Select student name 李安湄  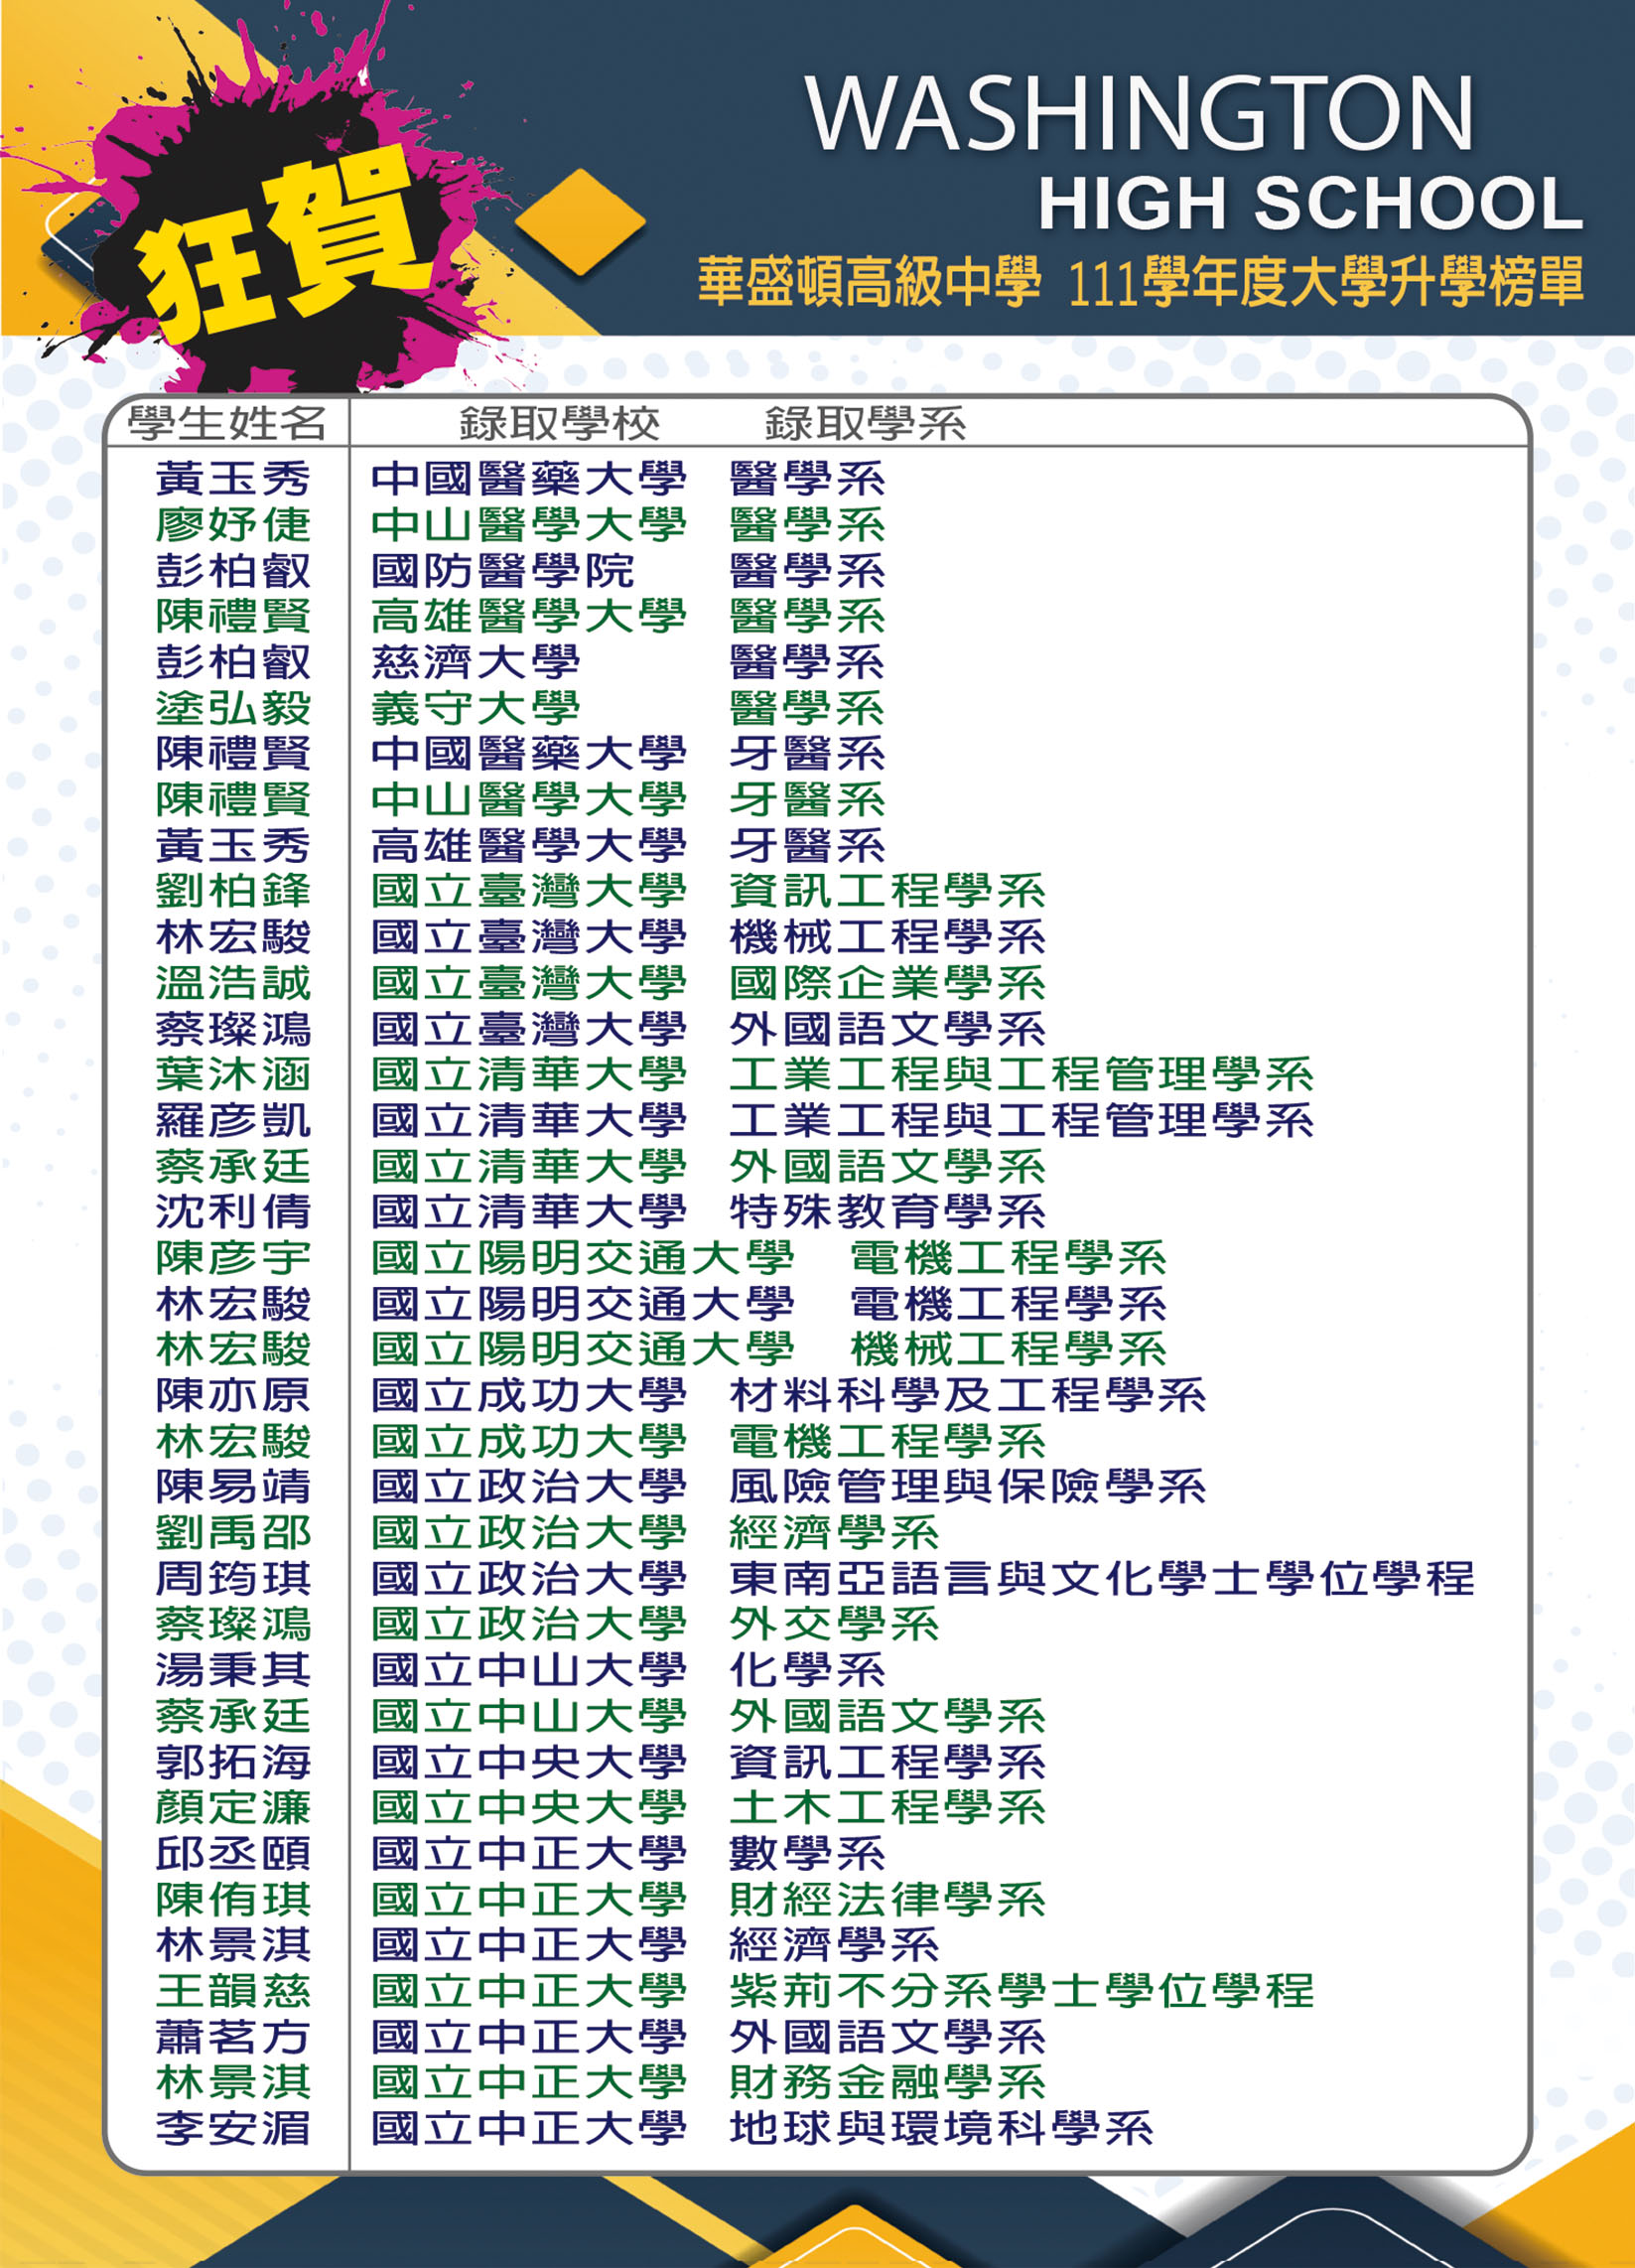click(233, 2128)
